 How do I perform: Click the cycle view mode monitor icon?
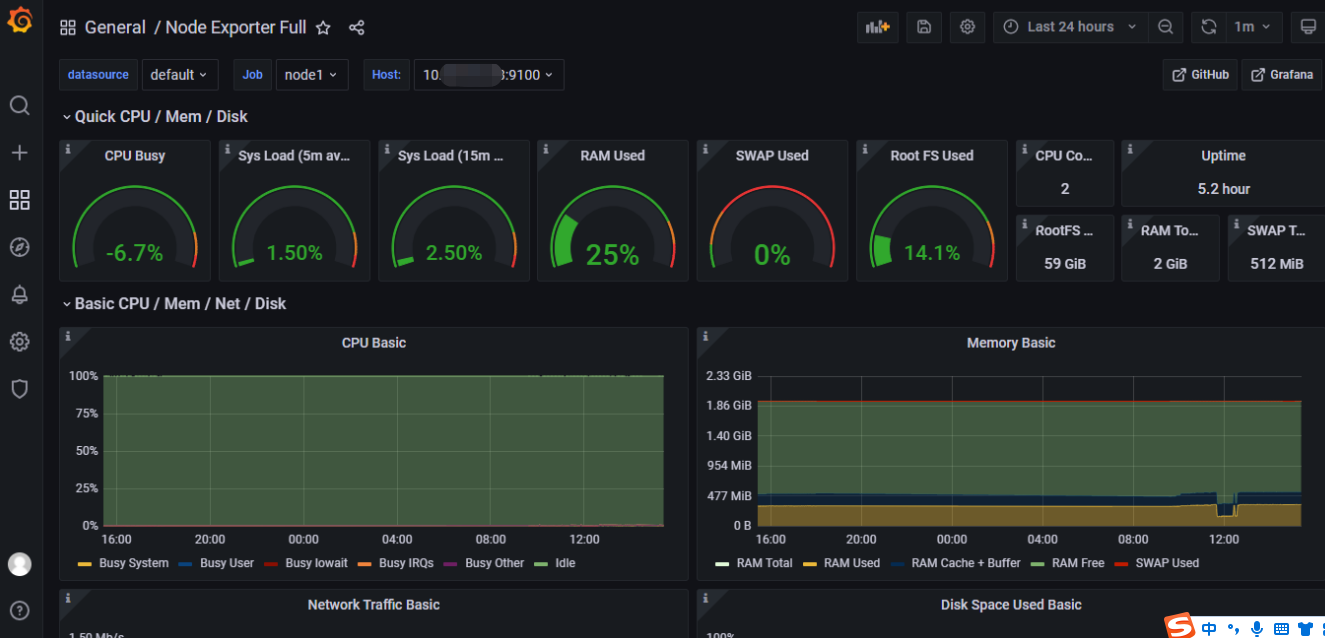pyautogui.click(x=1307, y=27)
